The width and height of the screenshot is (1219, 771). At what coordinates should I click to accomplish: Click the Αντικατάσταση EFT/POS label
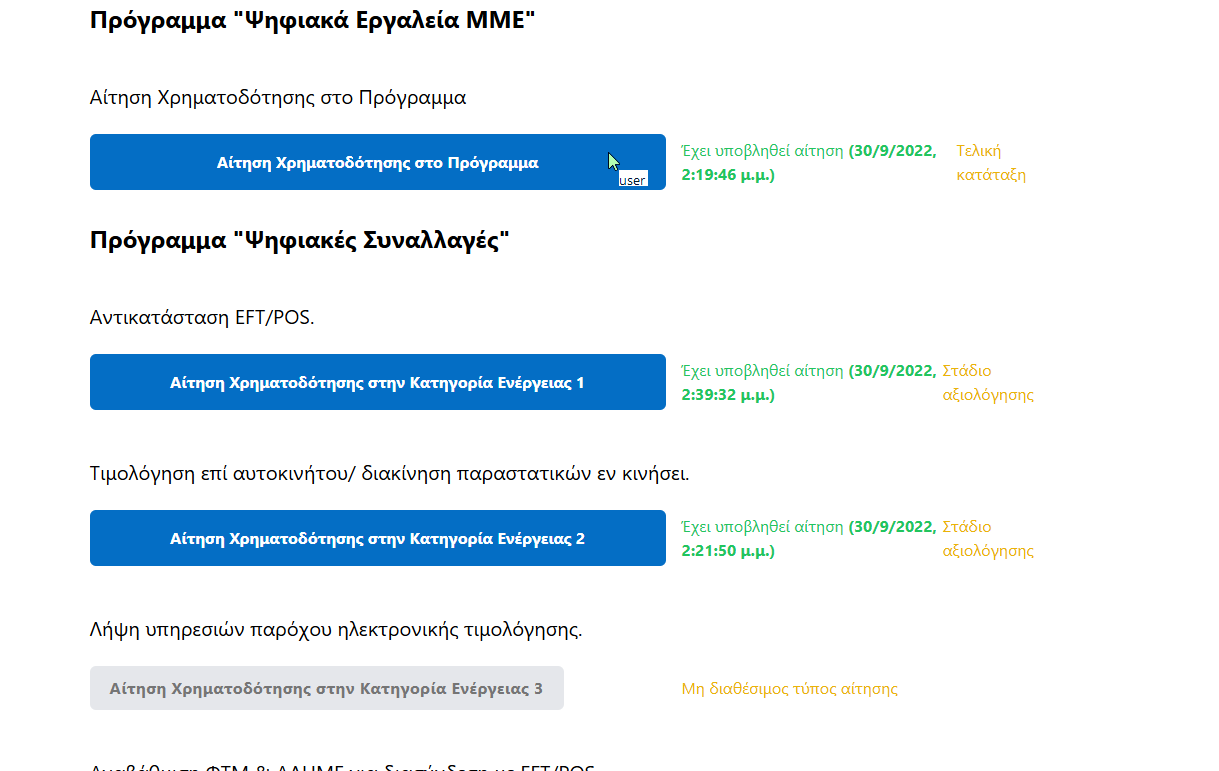202,318
